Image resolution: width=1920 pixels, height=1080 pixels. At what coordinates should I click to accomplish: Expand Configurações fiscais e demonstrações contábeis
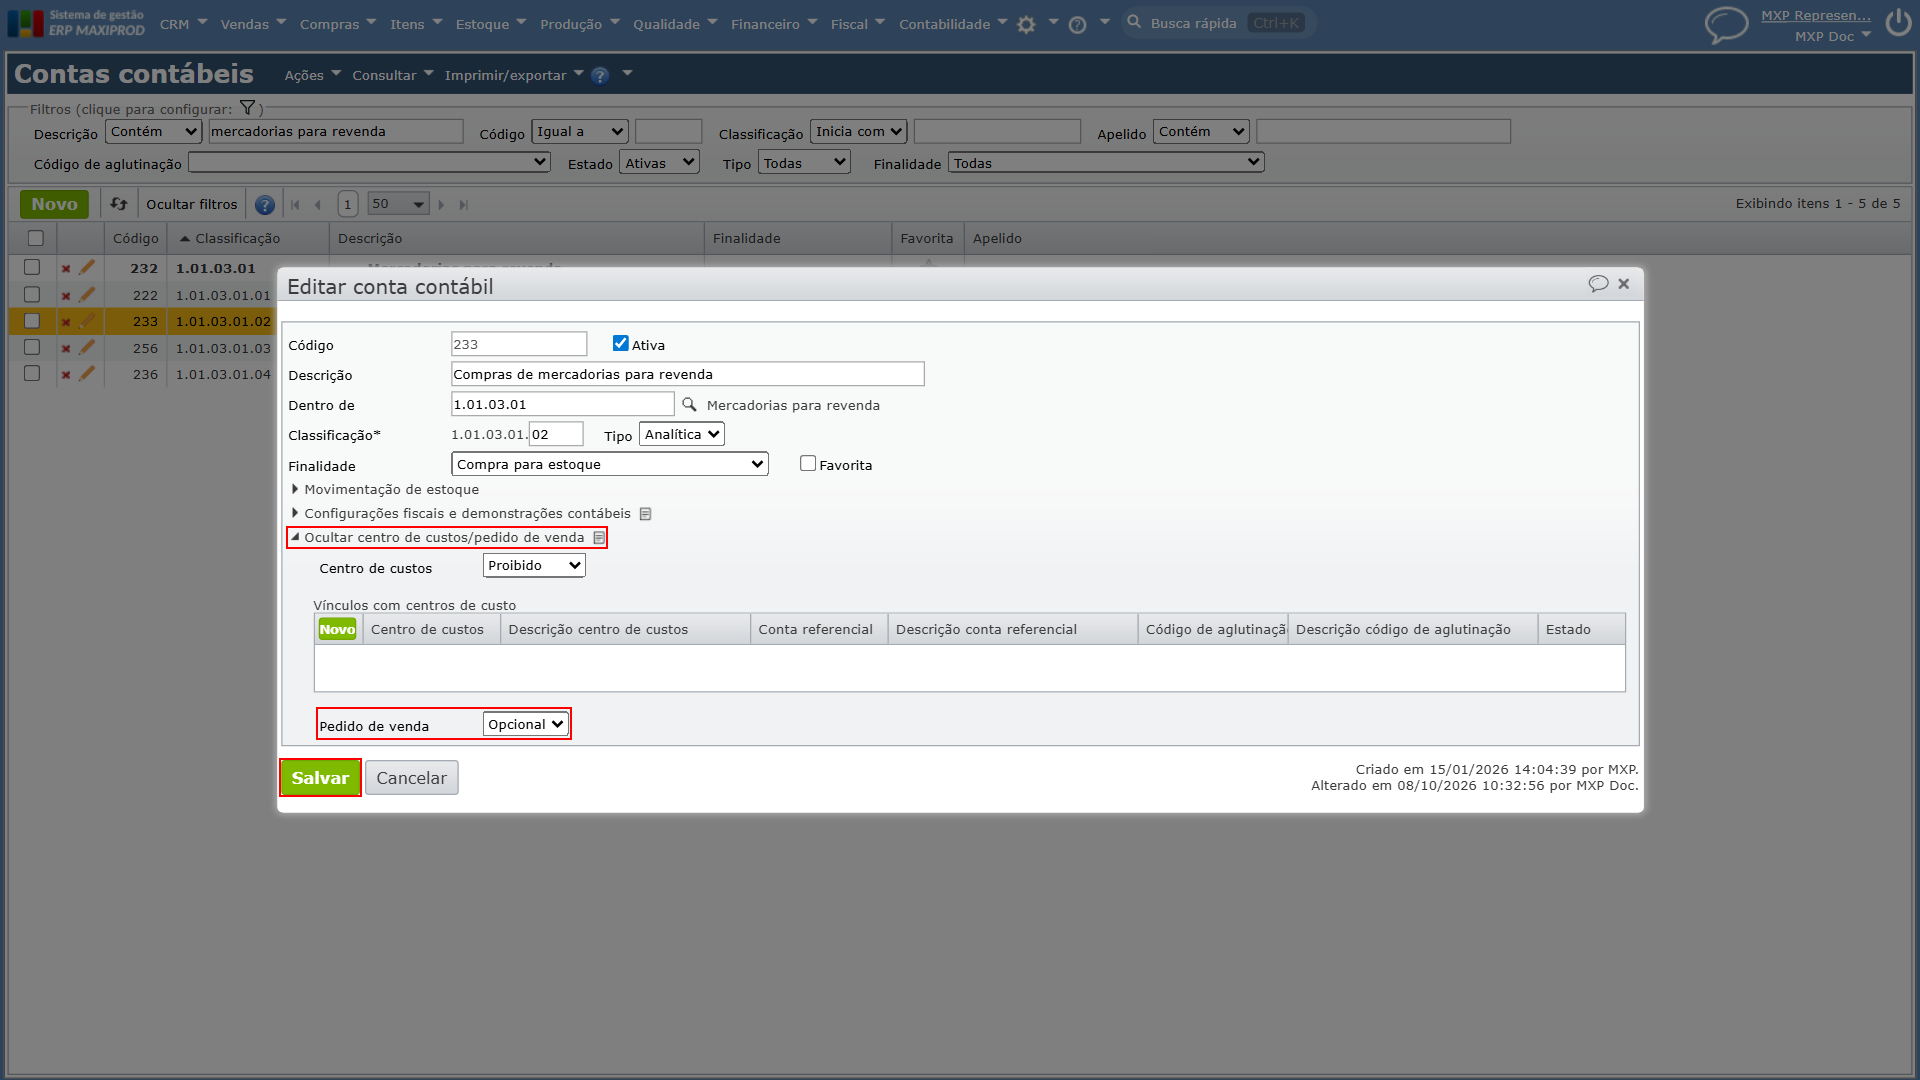[x=461, y=513]
